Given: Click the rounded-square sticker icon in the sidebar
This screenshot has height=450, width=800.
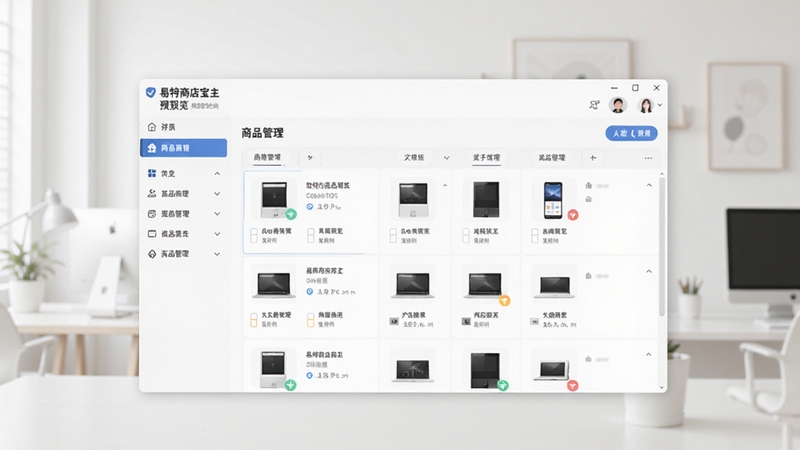Looking at the screenshot, I should point(152,214).
